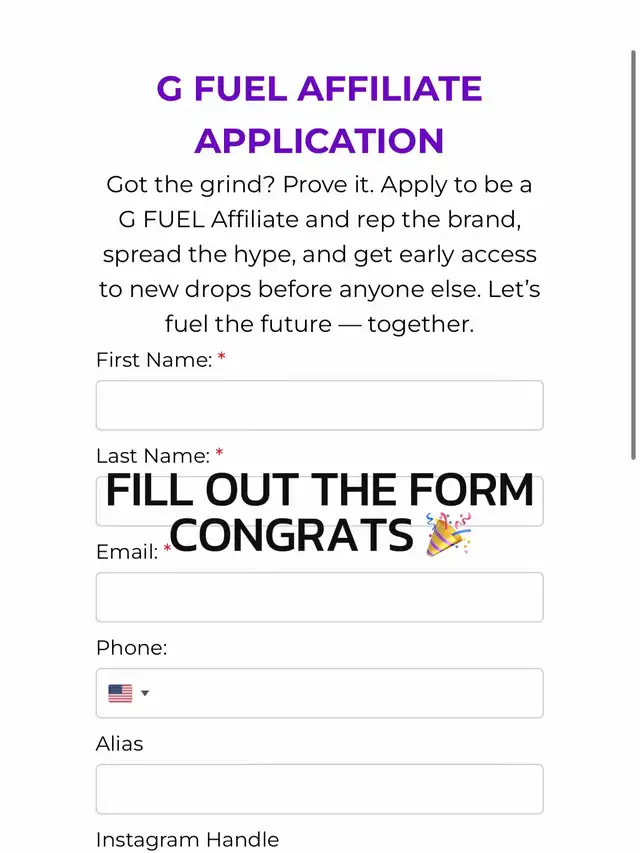Click the Instagram Handle label
The width and height of the screenshot is (640, 853).
tap(187, 840)
